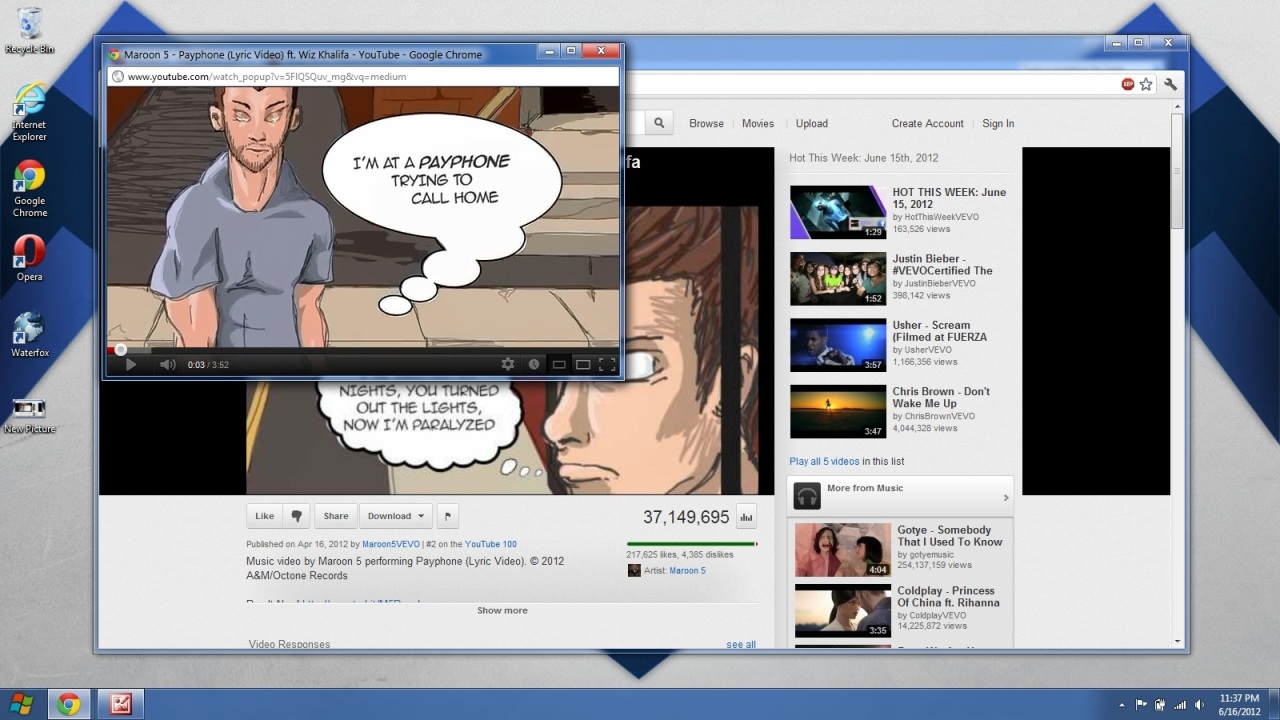Screen dimensions: 1280x720
Task: Select the Opera desktop icon
Action: (x=30, y=258)
